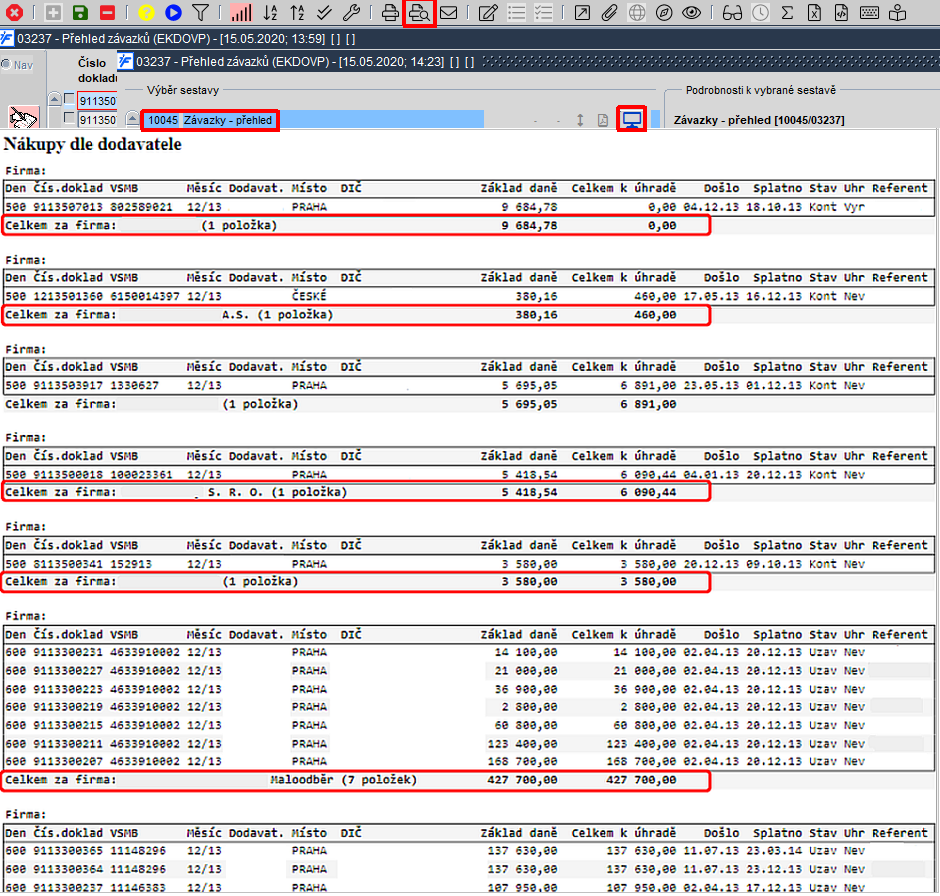
Task: Tick the checkbox in second document row
Action: [x=70, y=118]
